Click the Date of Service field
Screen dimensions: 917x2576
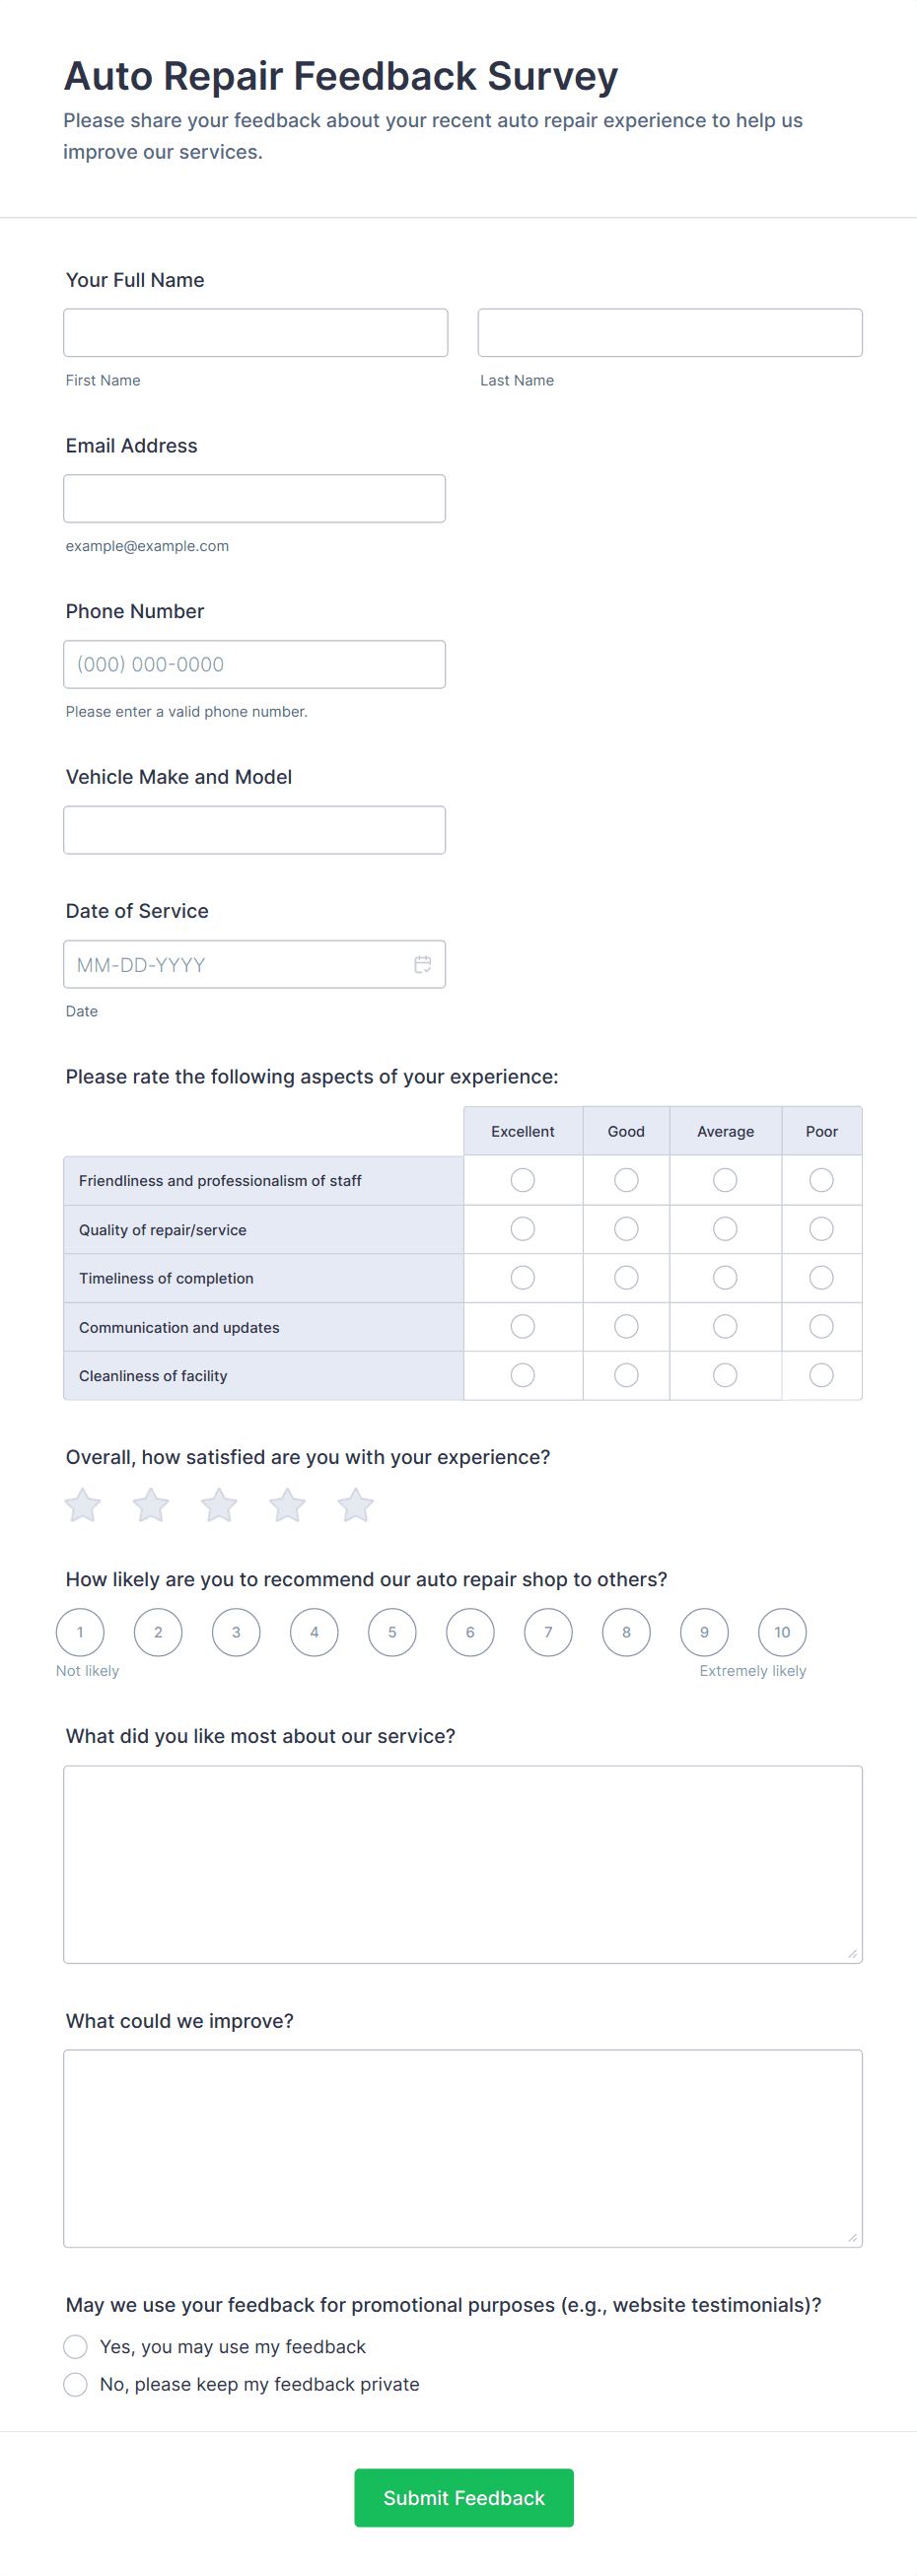click(240, 964)
